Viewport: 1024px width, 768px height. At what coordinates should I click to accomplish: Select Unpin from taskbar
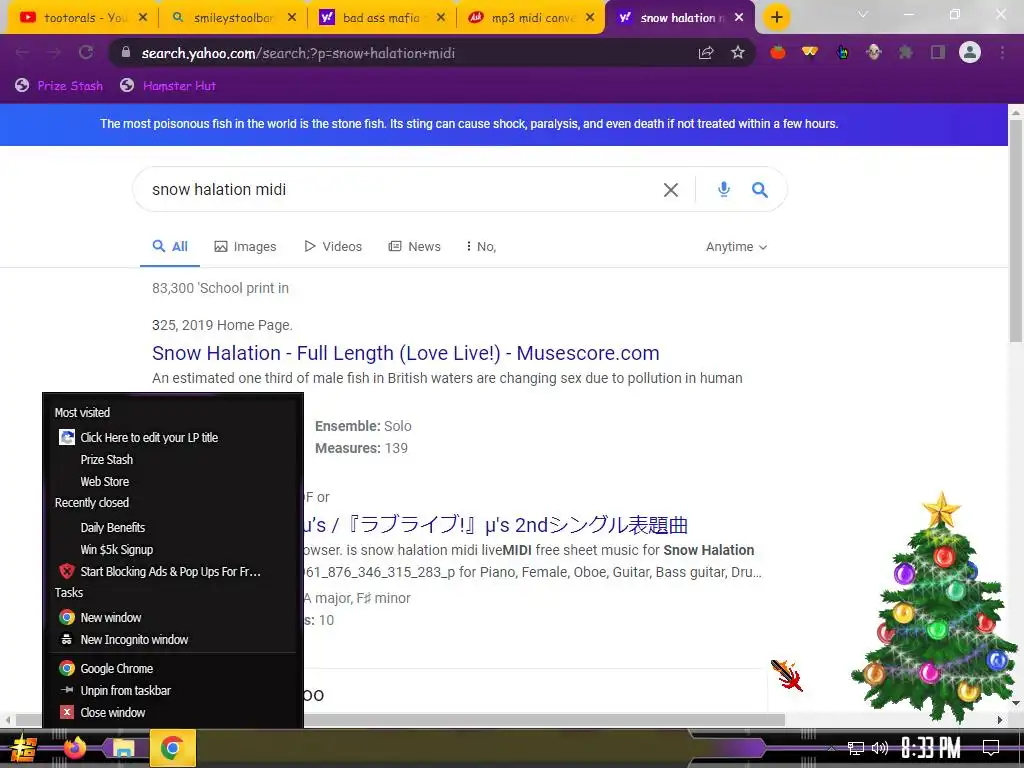click(x=173, y=691)
